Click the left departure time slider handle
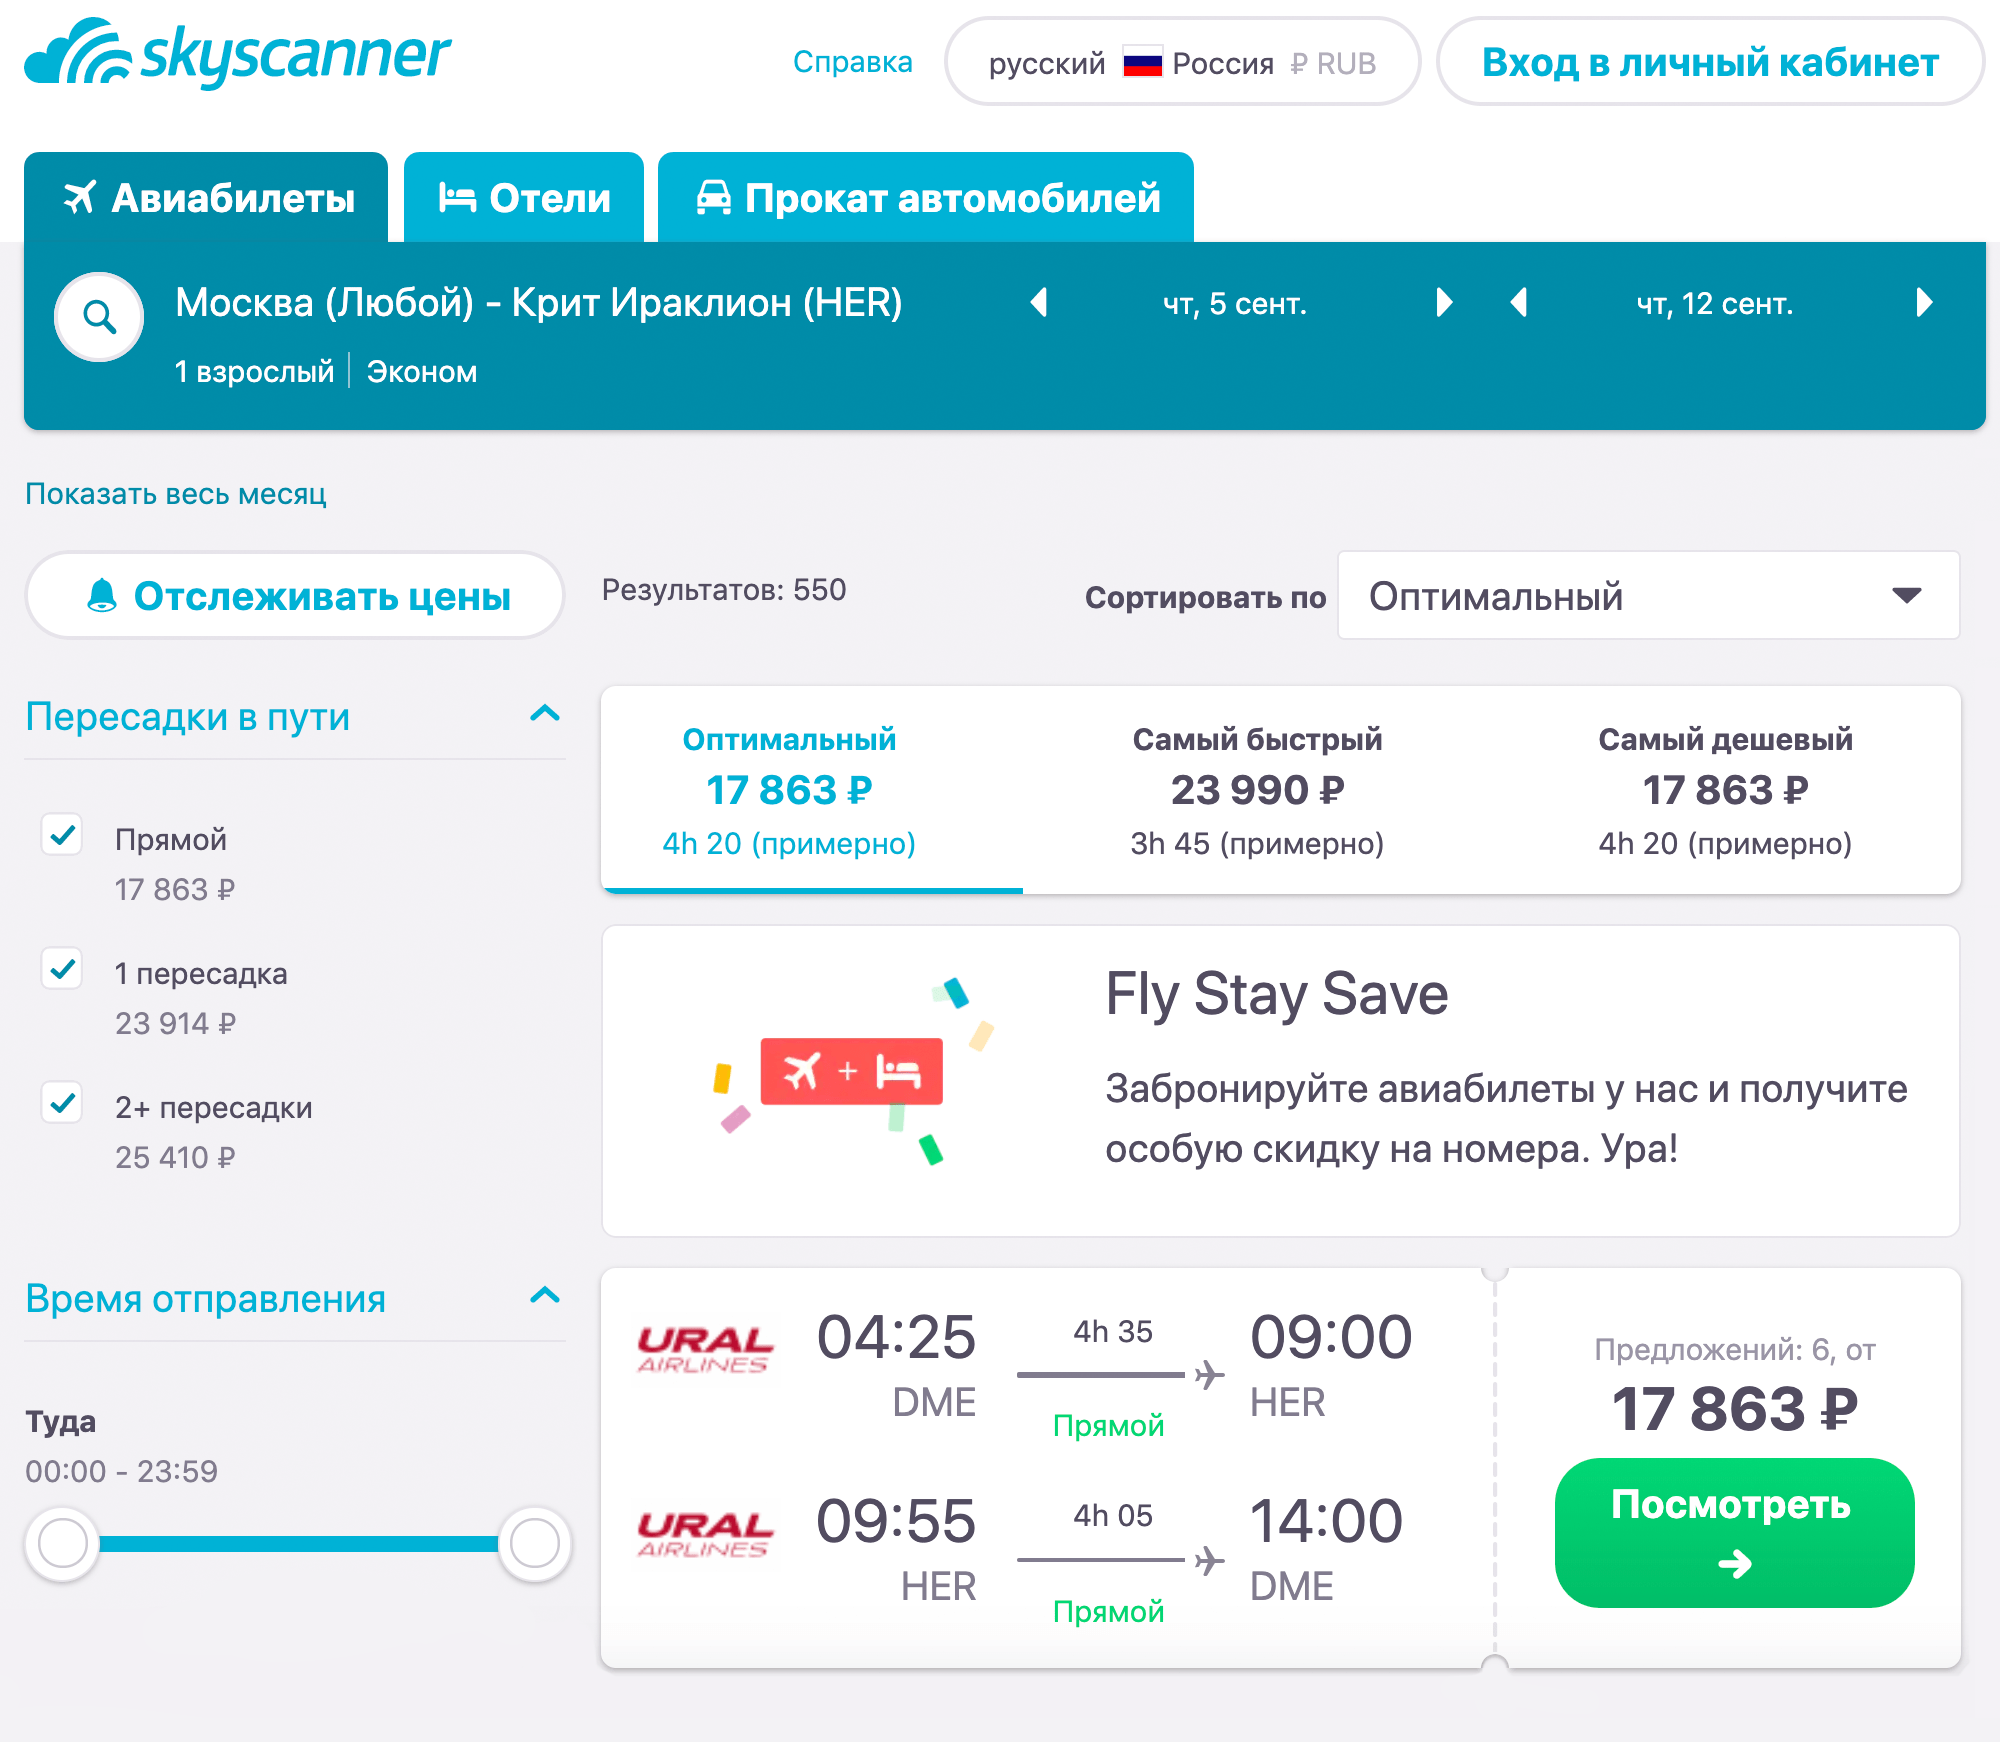 tap(62, 1544)
